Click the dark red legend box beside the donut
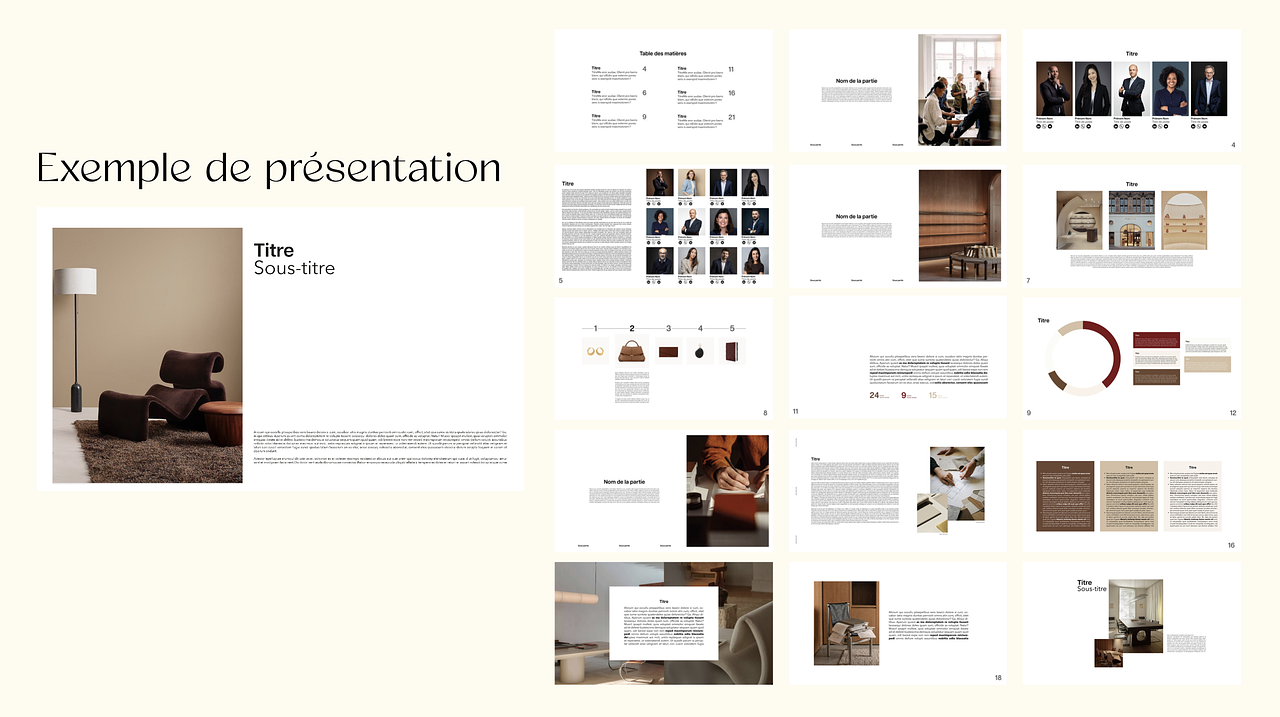Screen dimensions: 1280x717 click(x=1157, y=341)
